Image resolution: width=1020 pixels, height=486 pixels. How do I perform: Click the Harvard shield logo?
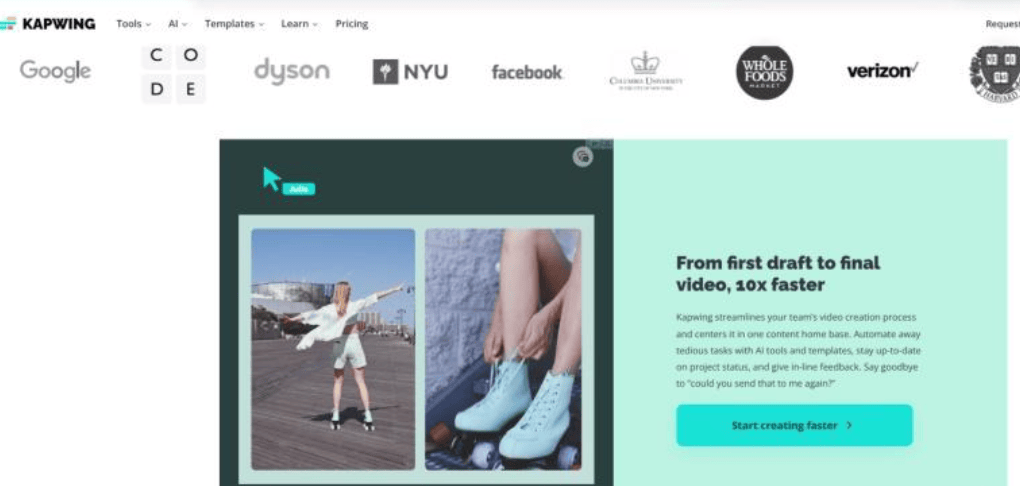click(x=995, y=74)
